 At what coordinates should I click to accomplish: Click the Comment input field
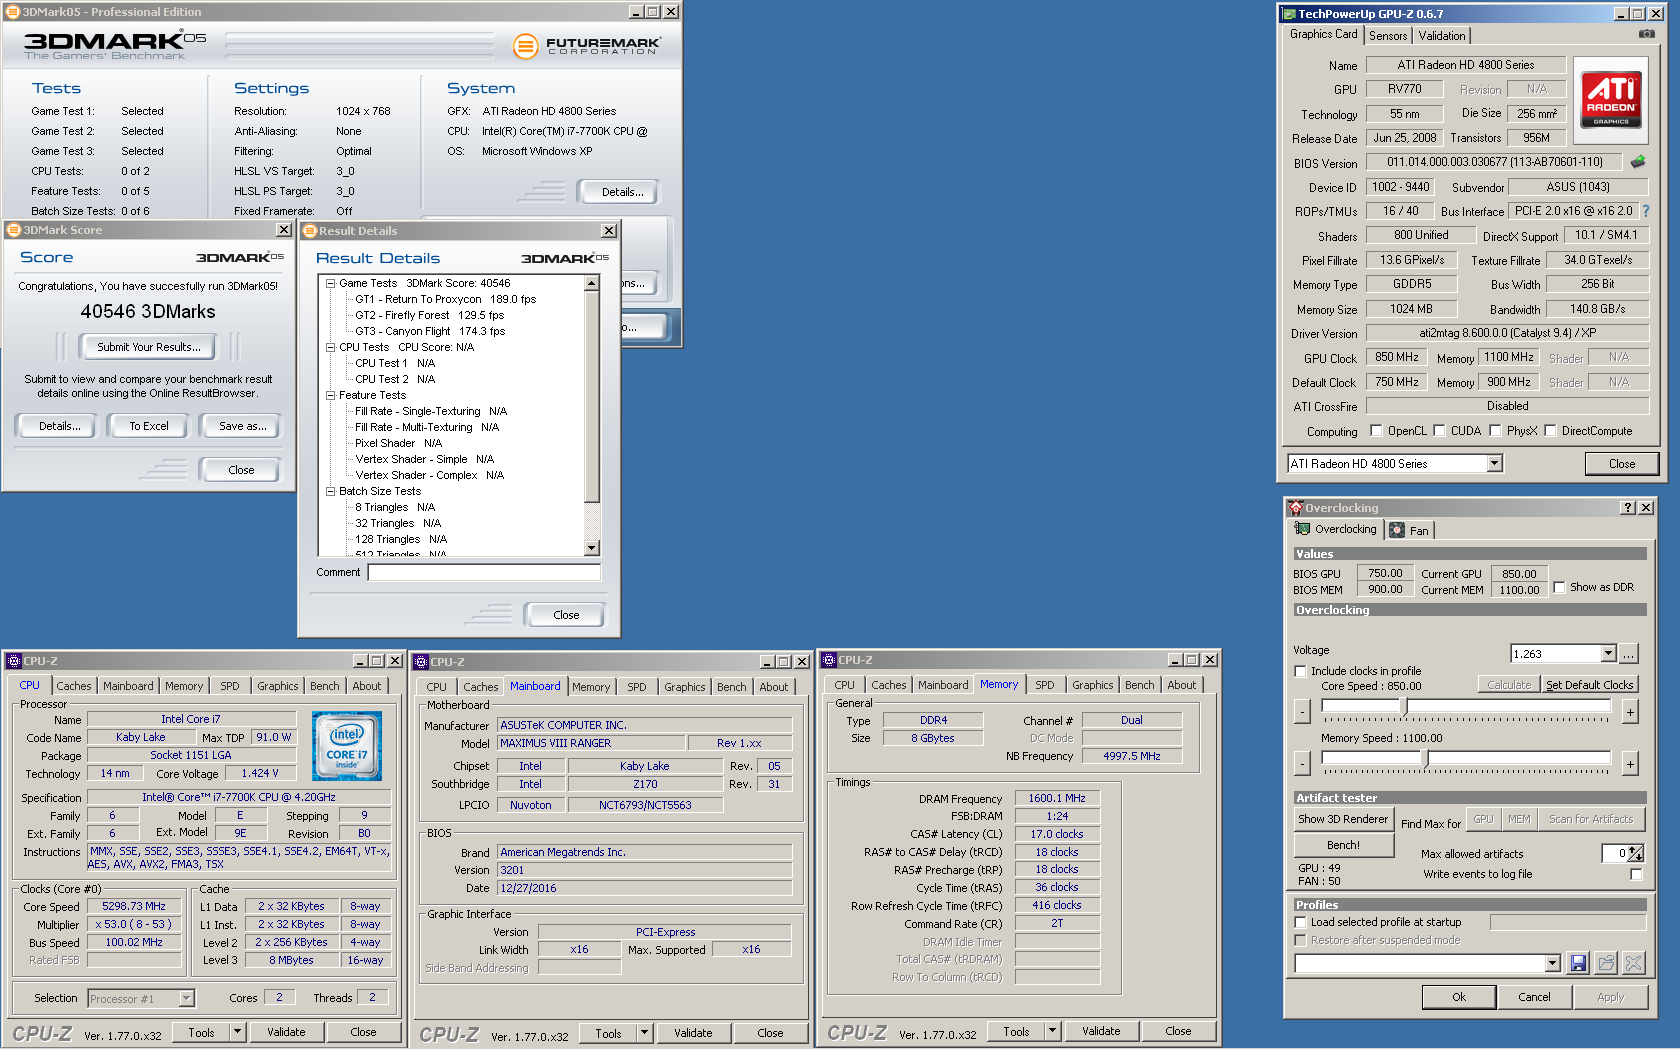point(484,572)
